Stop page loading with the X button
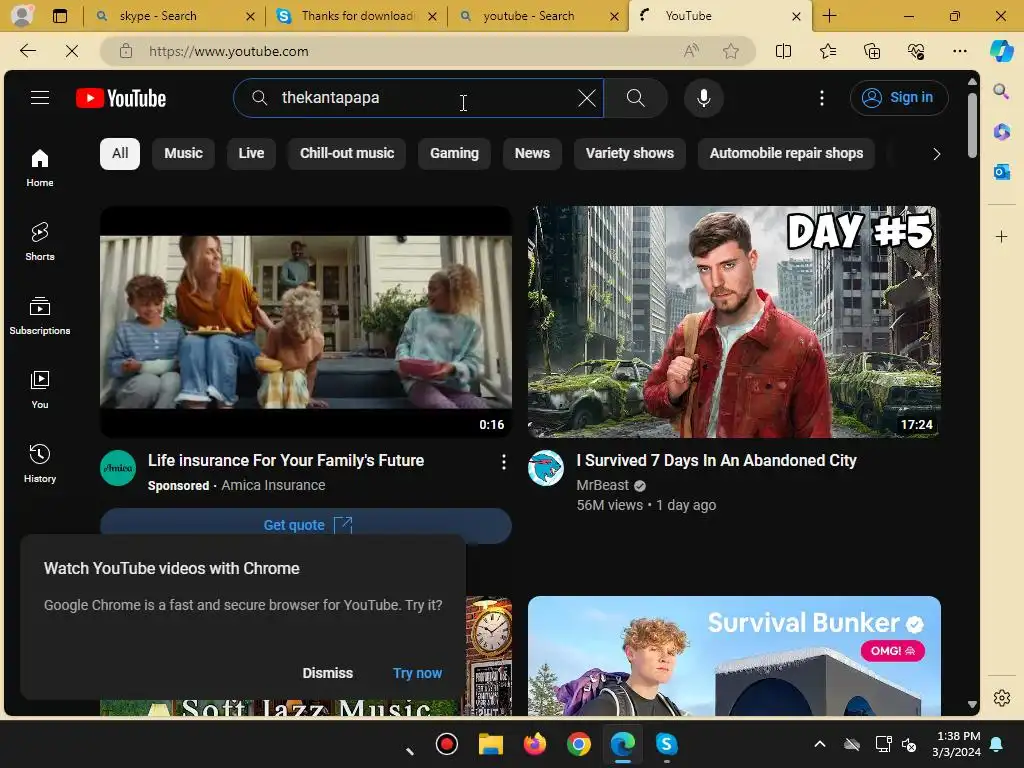Viewport: 1024px width, 768px height. tap(72, 51)
